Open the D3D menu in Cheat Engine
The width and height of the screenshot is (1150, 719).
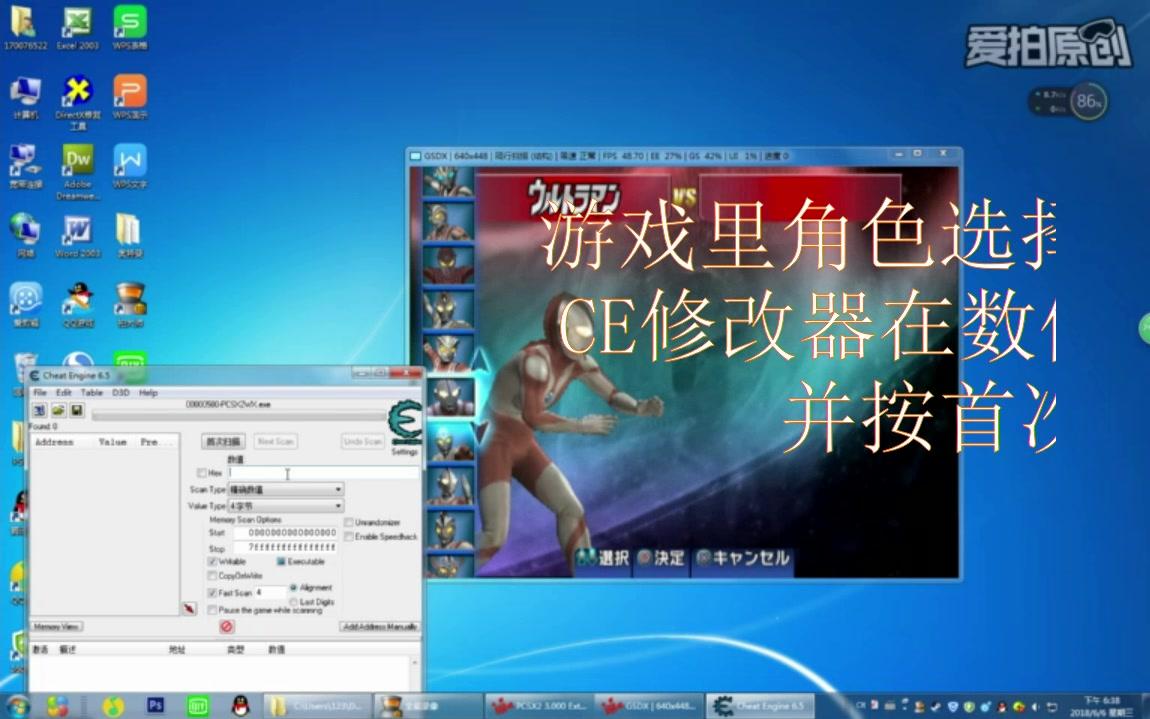click(121, 393)
